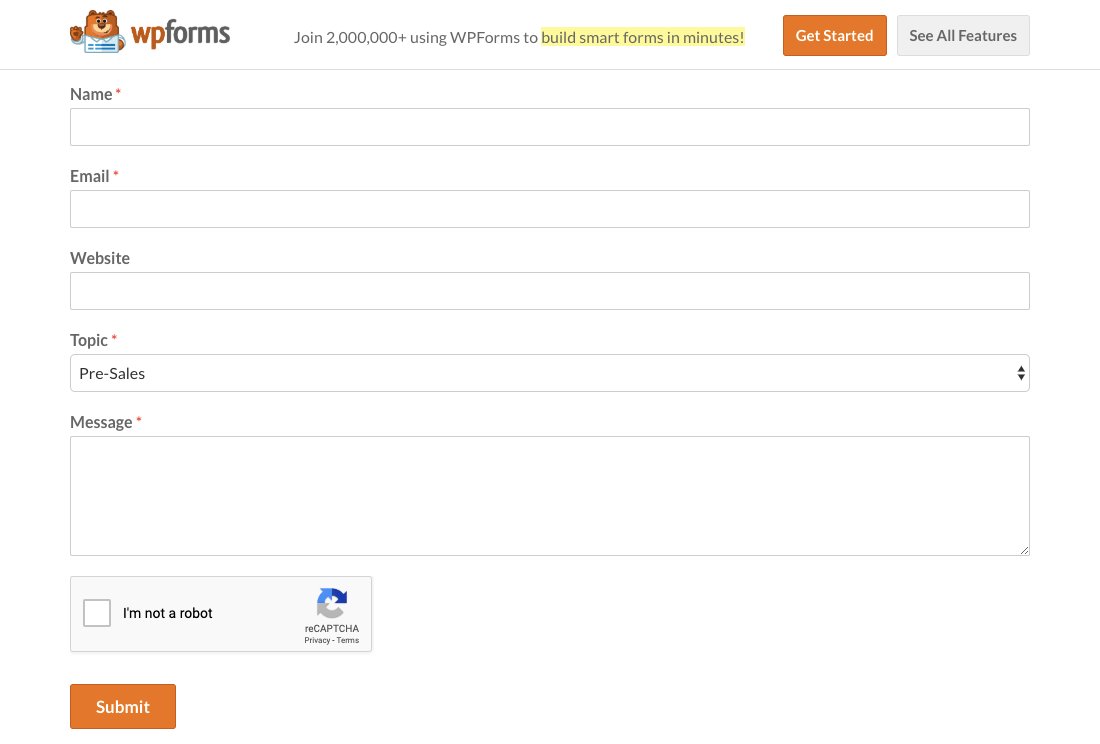
Task: Click the resize grip of the Message box
Action: pyautogui.click(x=1024, y=549)
